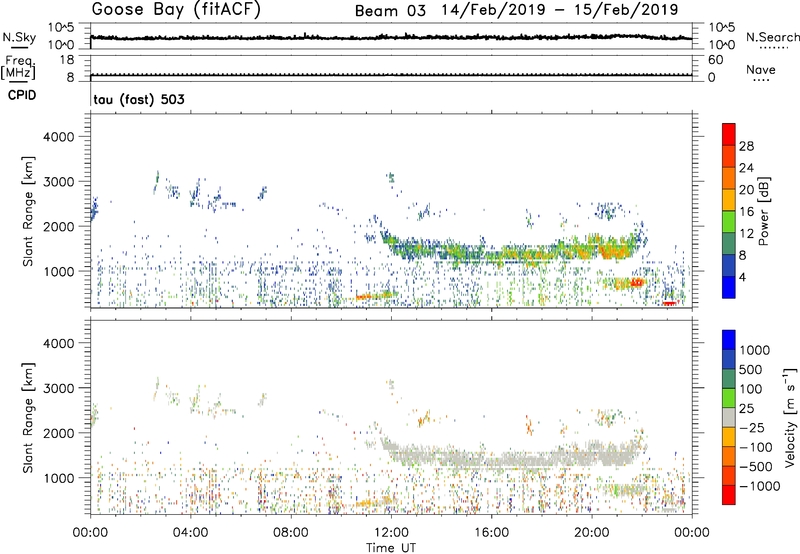Click the gray segment of Velocity colorbar
This screenshot has height=554, width=800.
click(x=729, y=418)
